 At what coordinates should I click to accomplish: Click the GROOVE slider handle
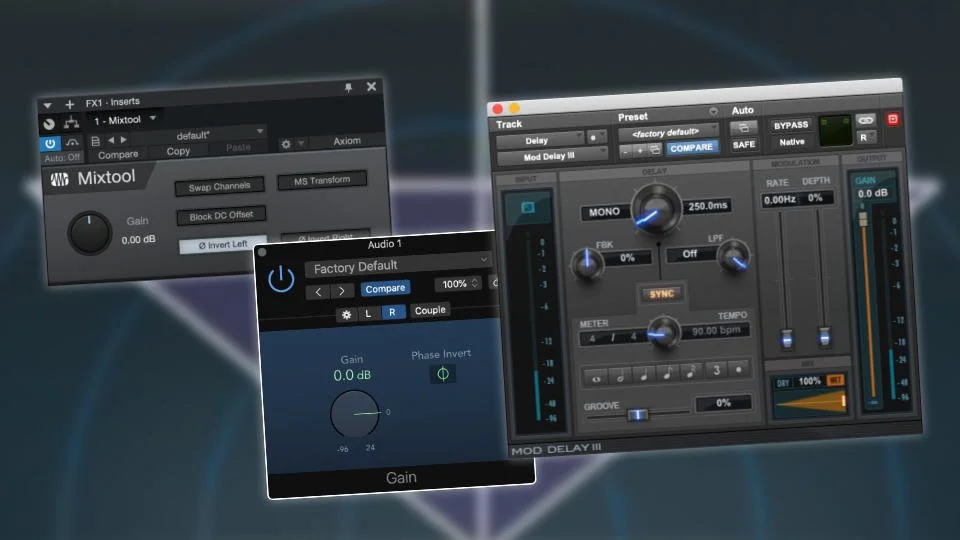(x=637, y=415)
